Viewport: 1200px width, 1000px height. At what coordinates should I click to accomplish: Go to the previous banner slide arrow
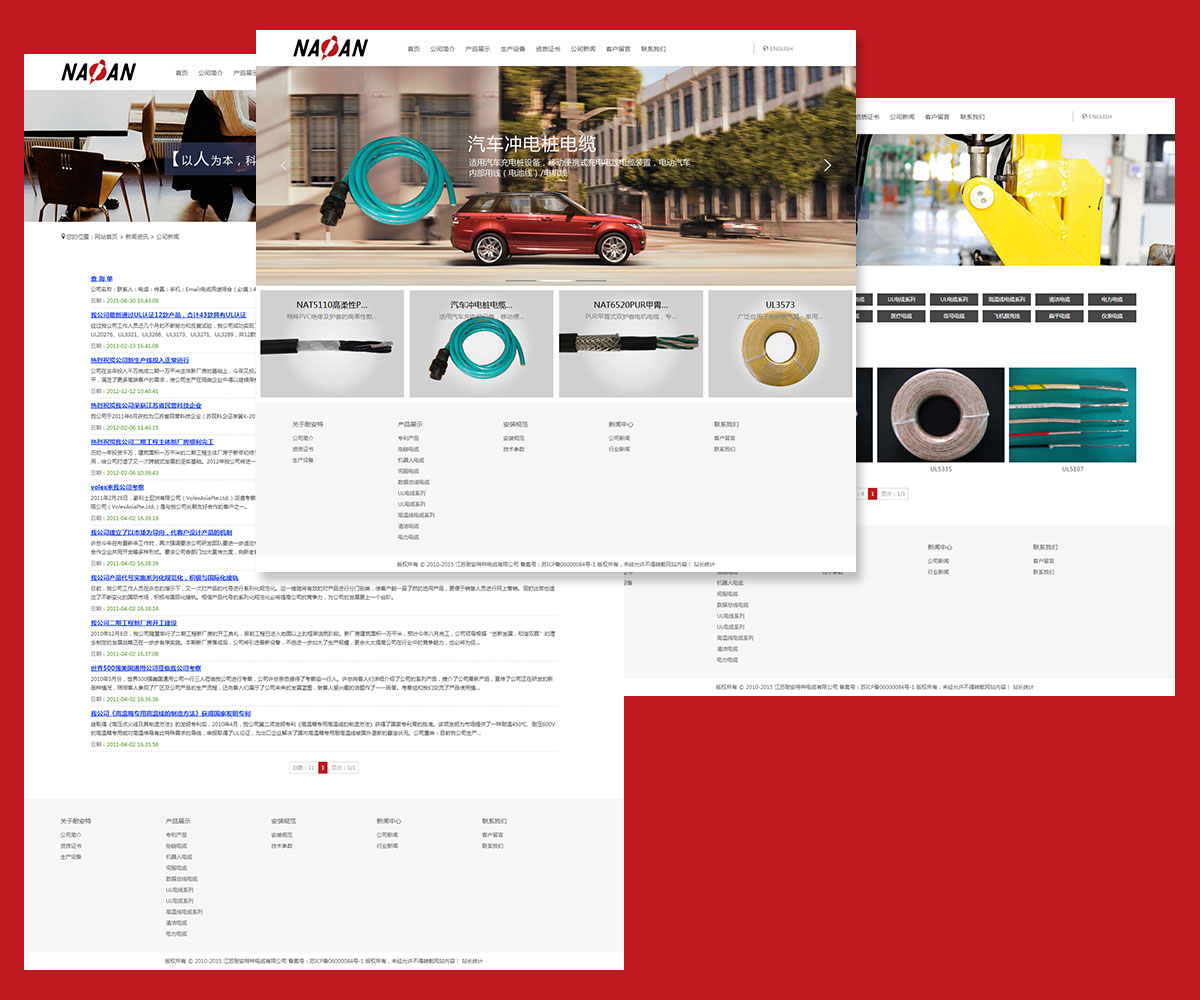(284, 165)
